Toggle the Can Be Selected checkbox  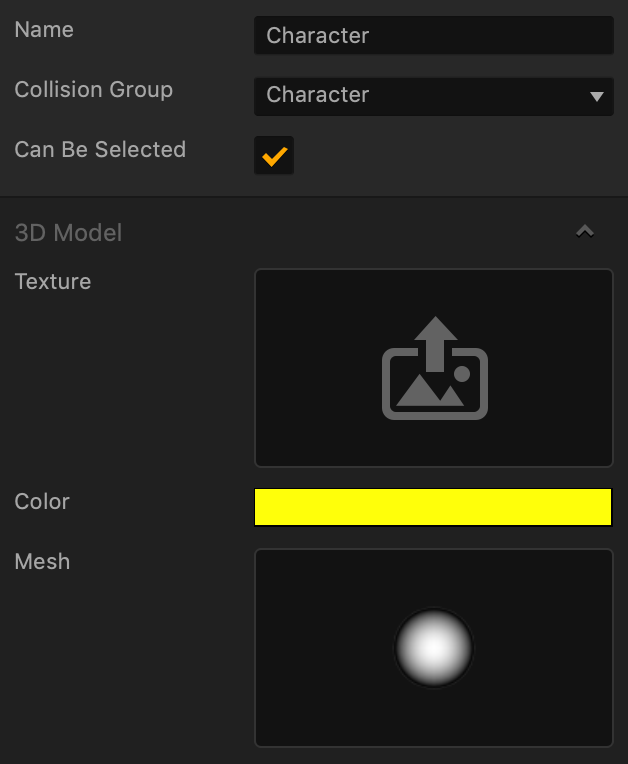click(274, 157)
